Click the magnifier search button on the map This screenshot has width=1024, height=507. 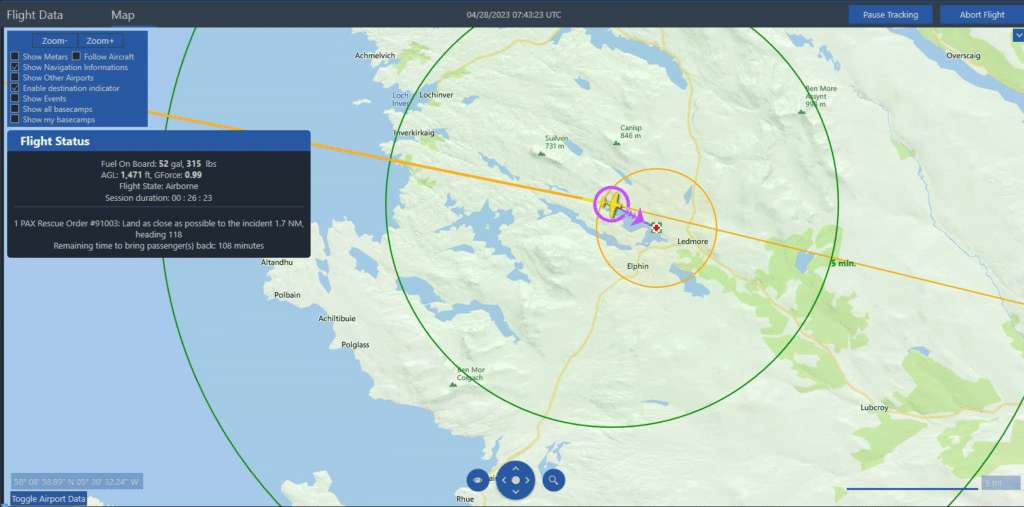coord(553,480)
